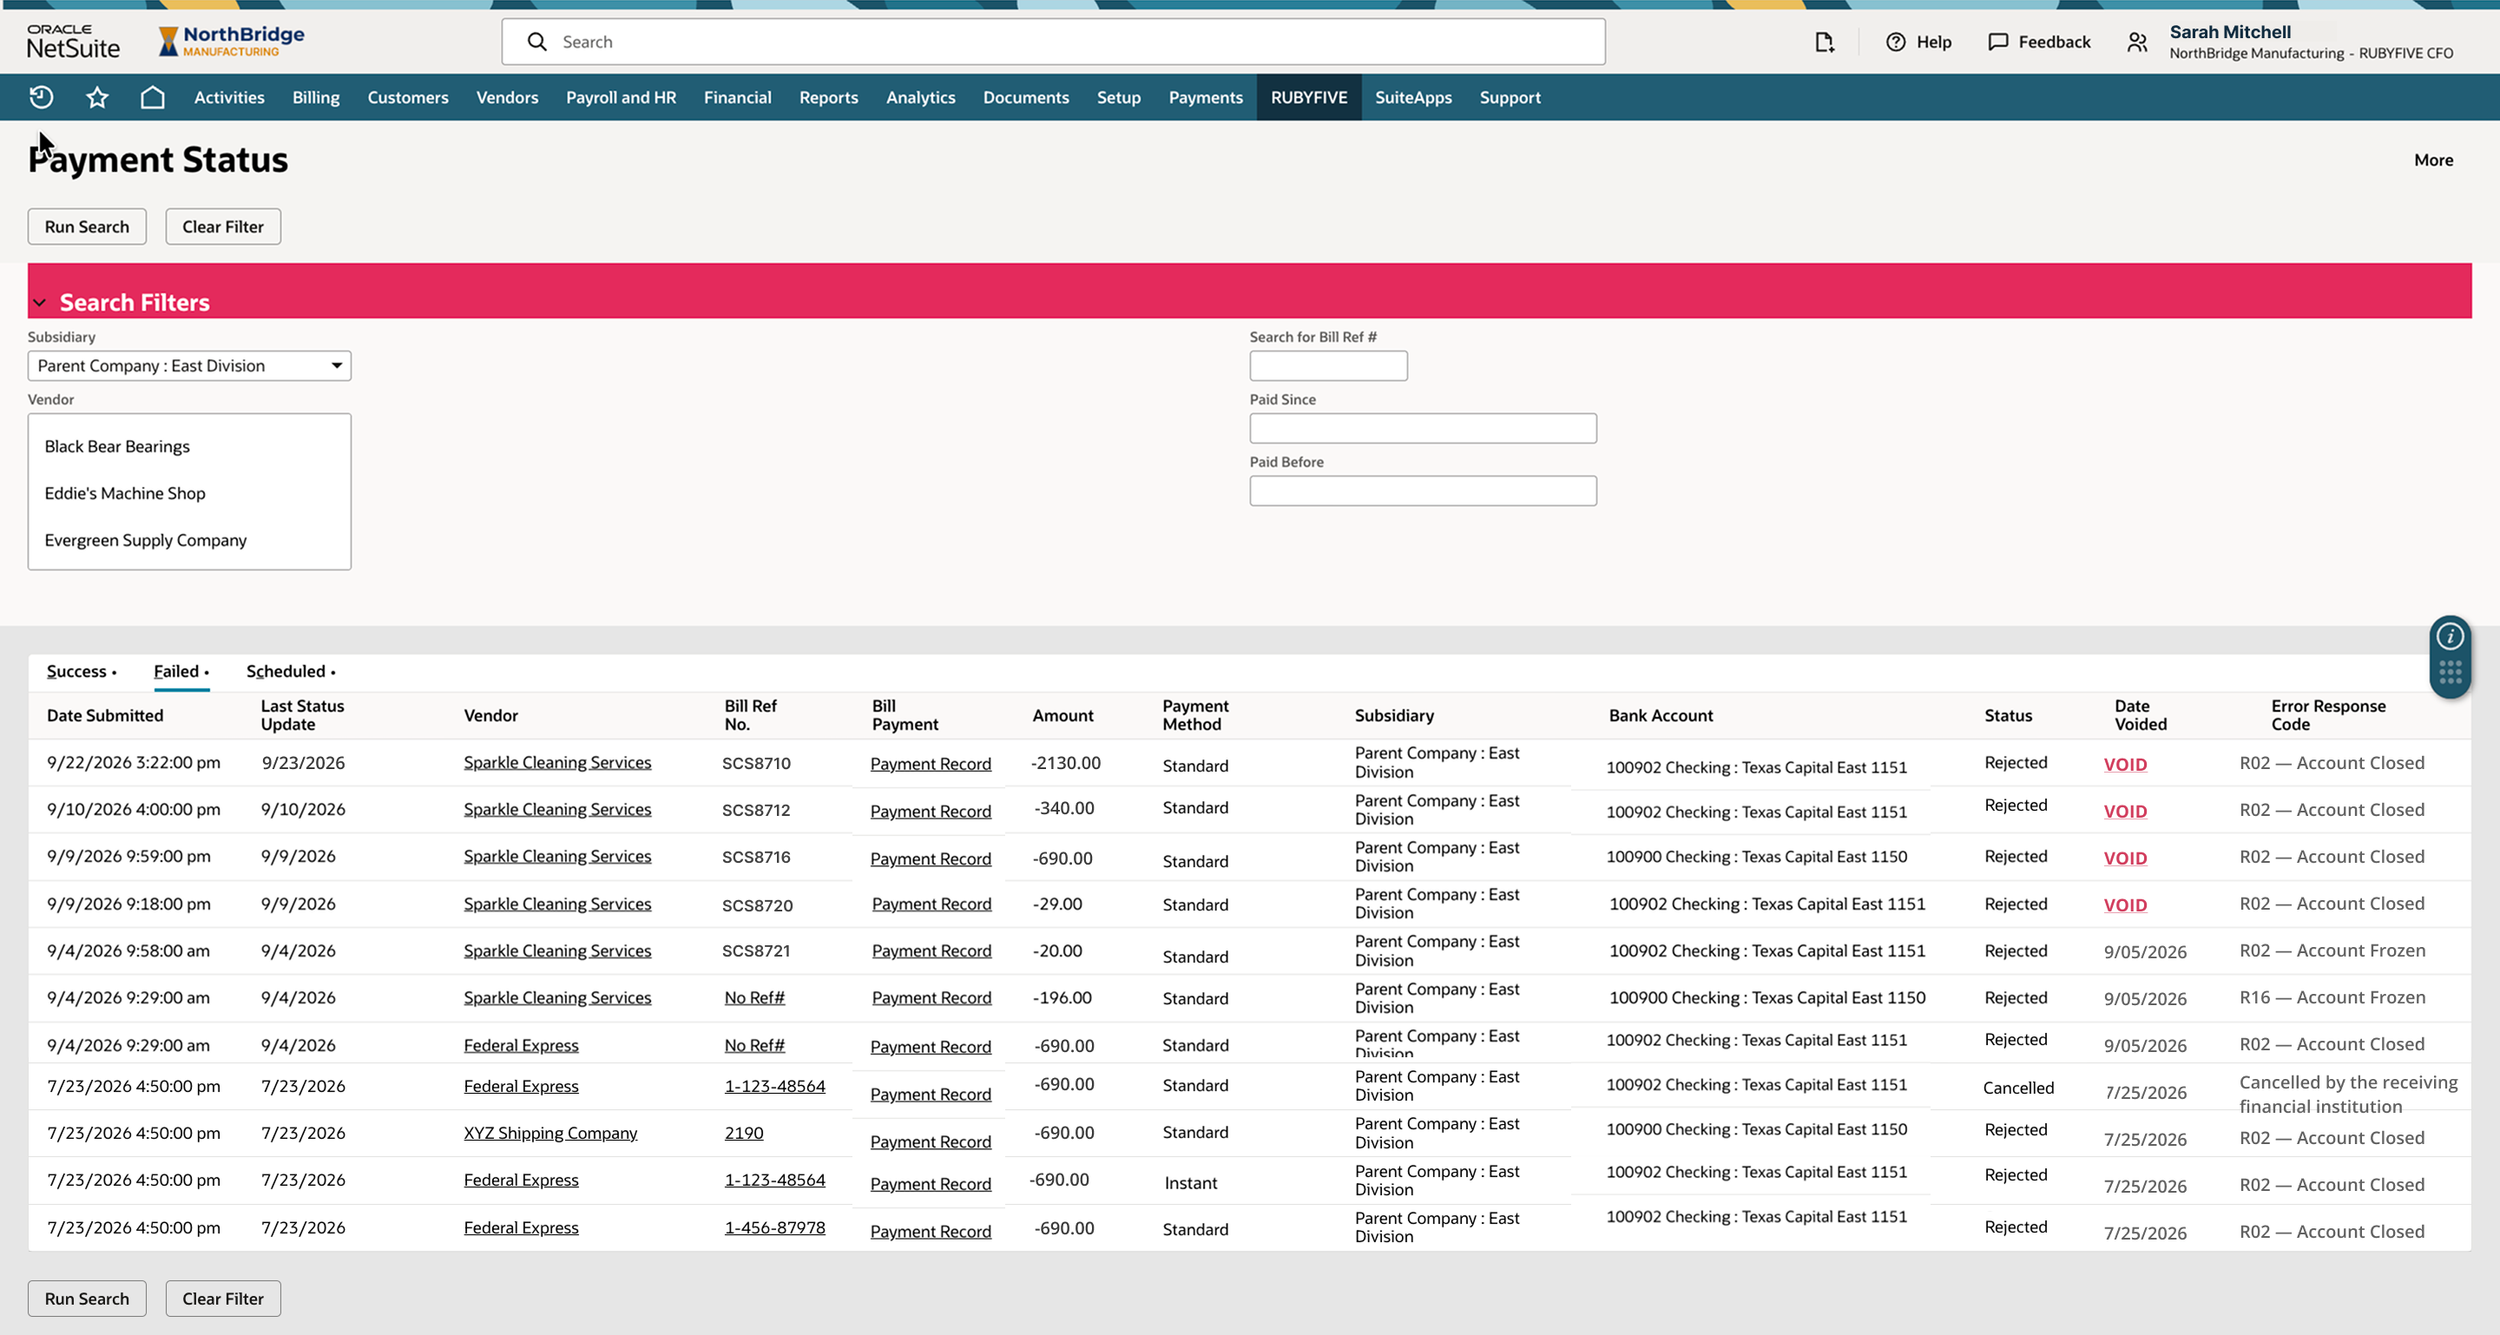Open the More menu

(2433, 160)
